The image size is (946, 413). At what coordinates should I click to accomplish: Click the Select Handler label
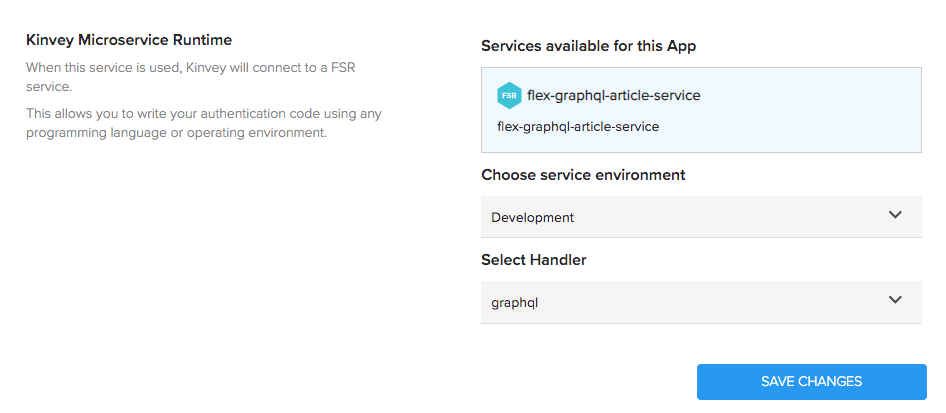(533, 260)
